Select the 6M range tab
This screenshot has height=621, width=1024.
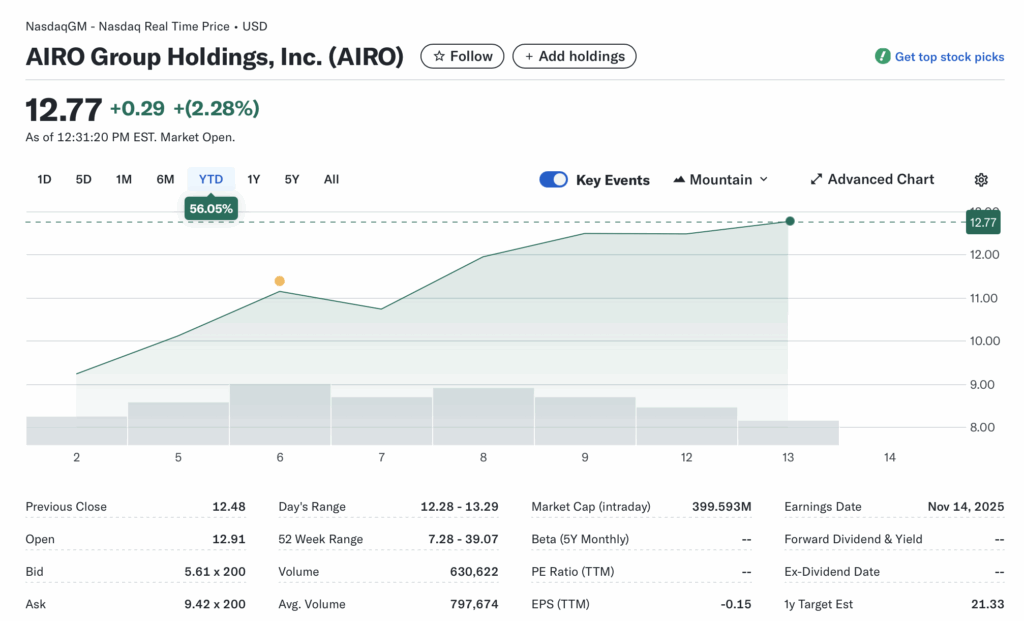click(165, 180)
